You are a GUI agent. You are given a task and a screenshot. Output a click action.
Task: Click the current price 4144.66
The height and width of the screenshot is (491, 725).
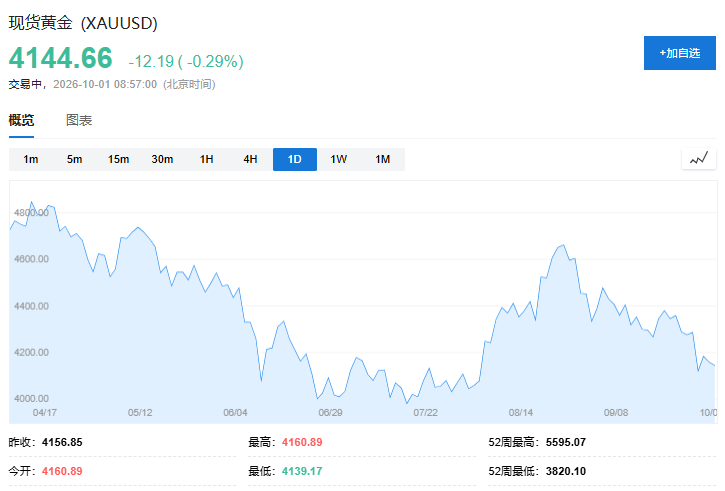click(x=61, y=58)
